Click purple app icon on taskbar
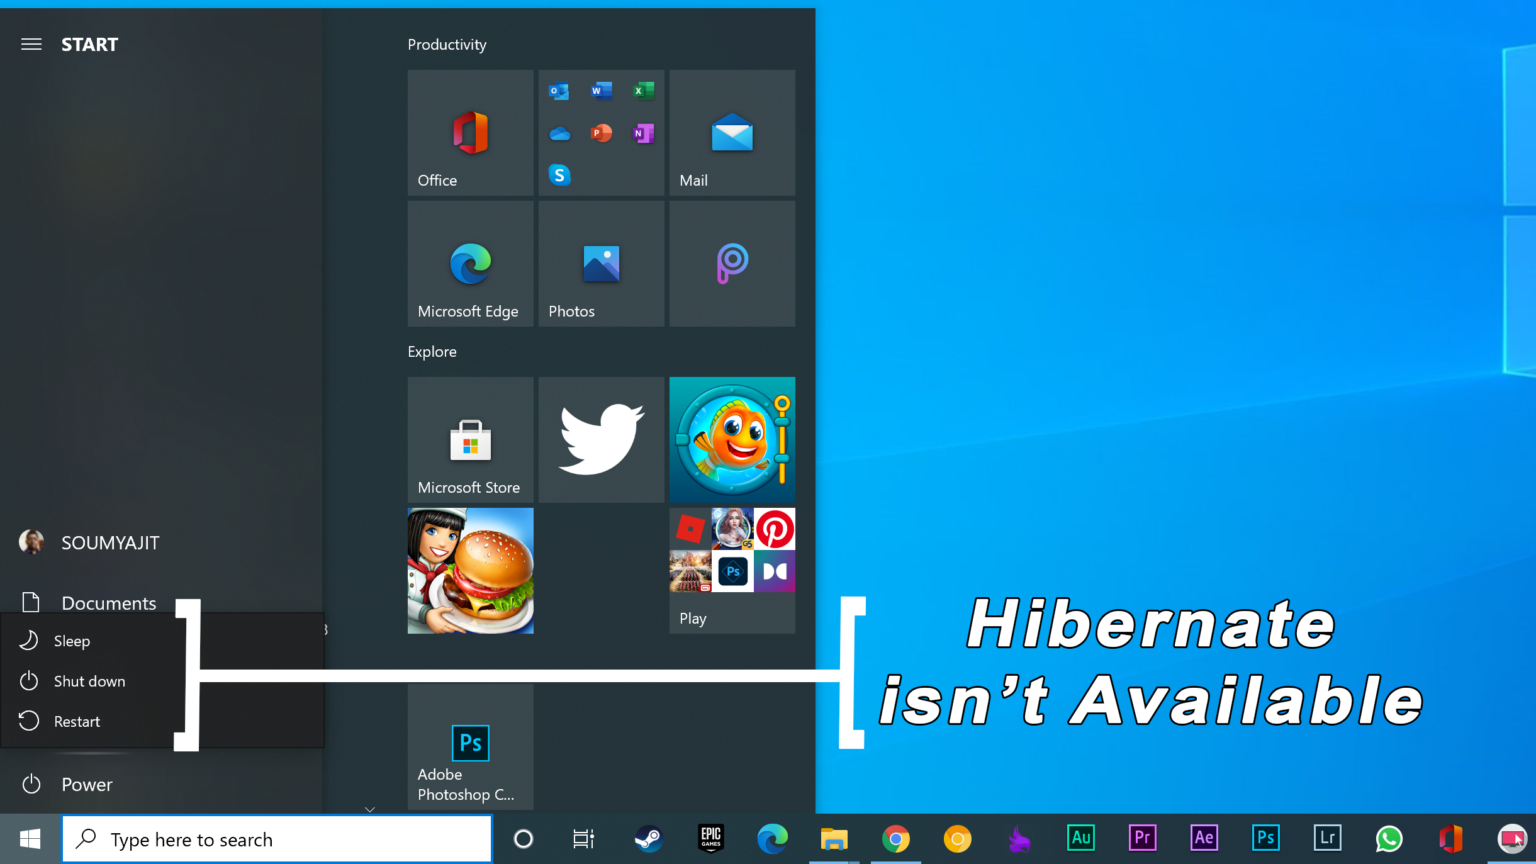The height and width of the screenshot is (864, 1536). tap(1019, 839)
